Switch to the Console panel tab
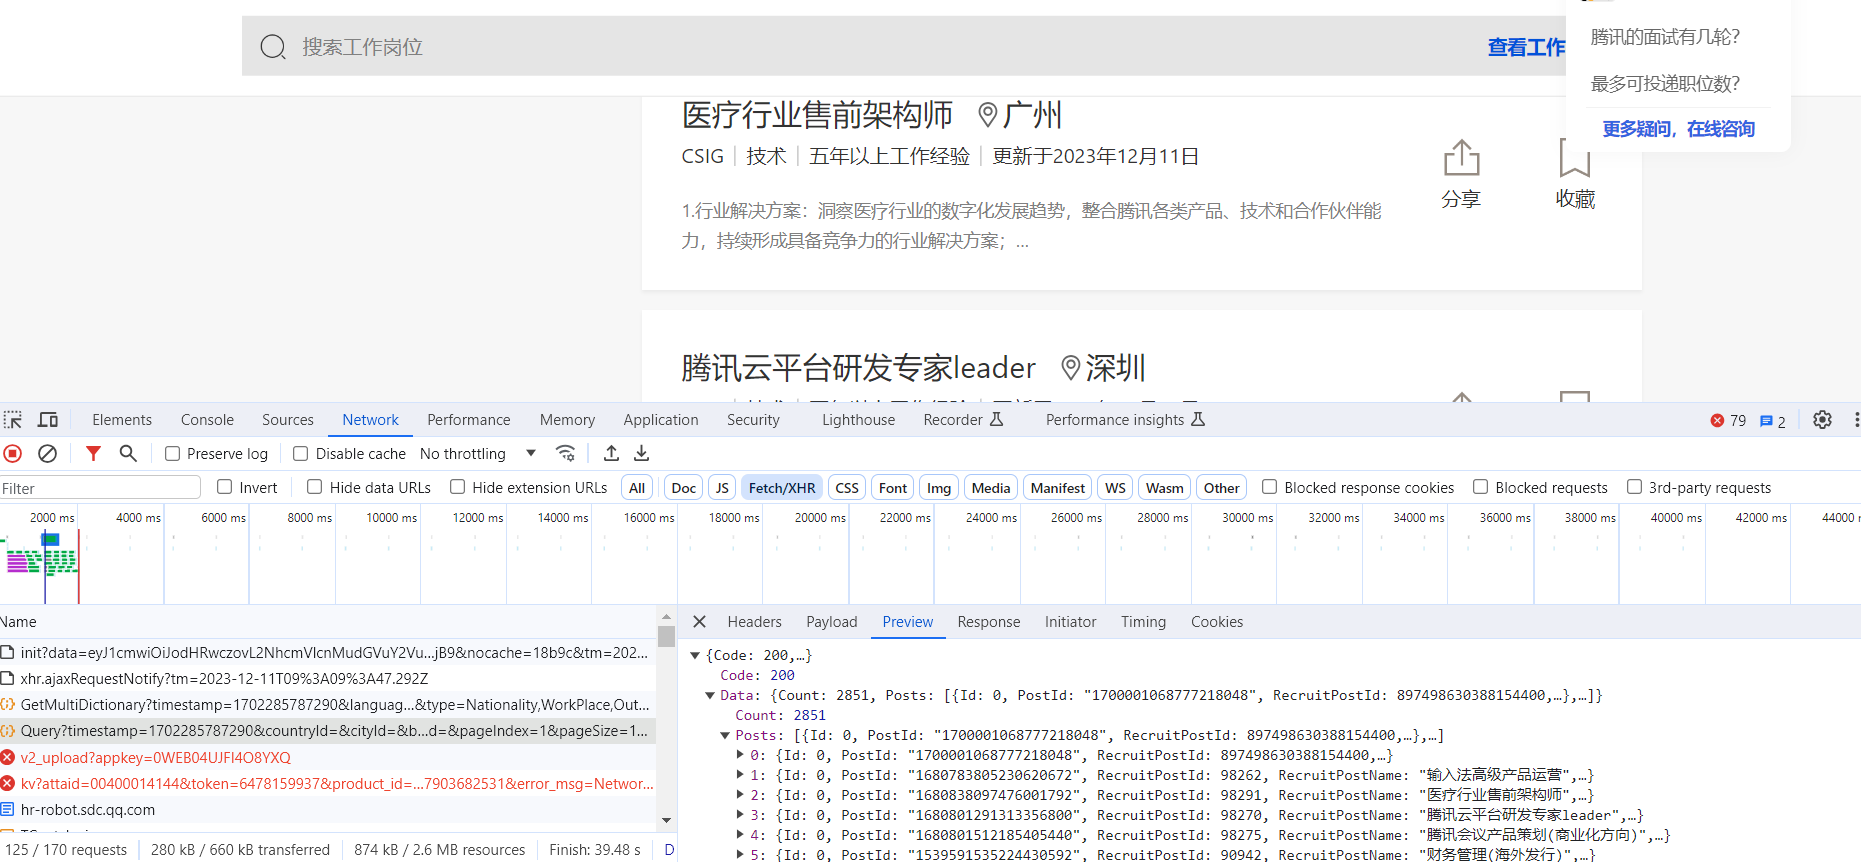Viewport: 1861px width, 862px height. tap(207, 420)
